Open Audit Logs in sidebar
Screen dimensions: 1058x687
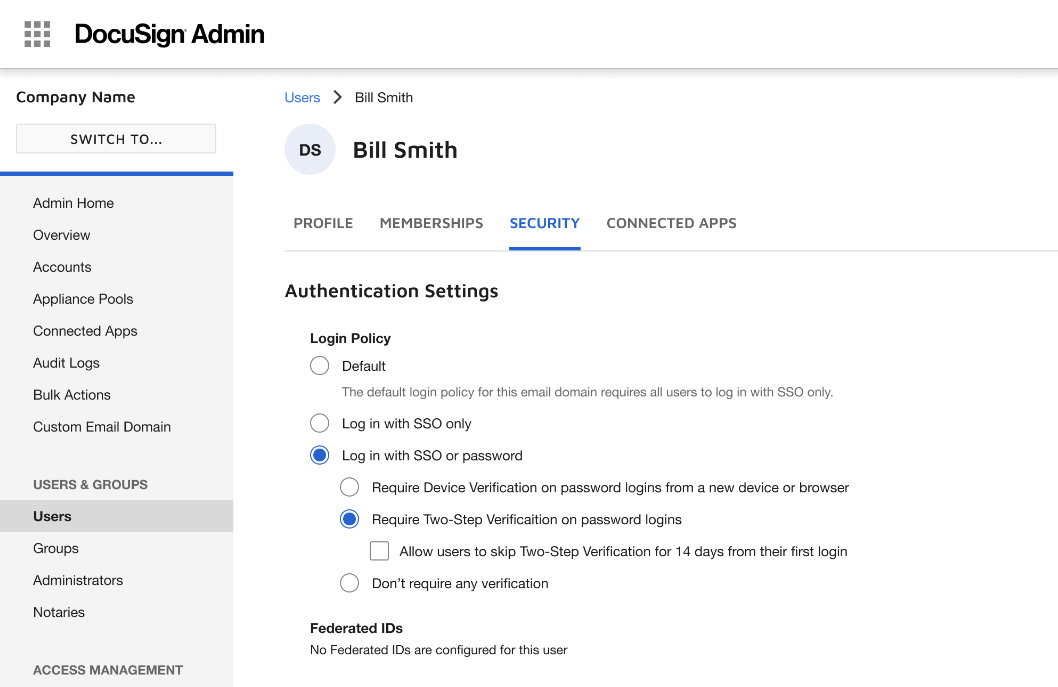pyautogui.click(x=66, y=363)
